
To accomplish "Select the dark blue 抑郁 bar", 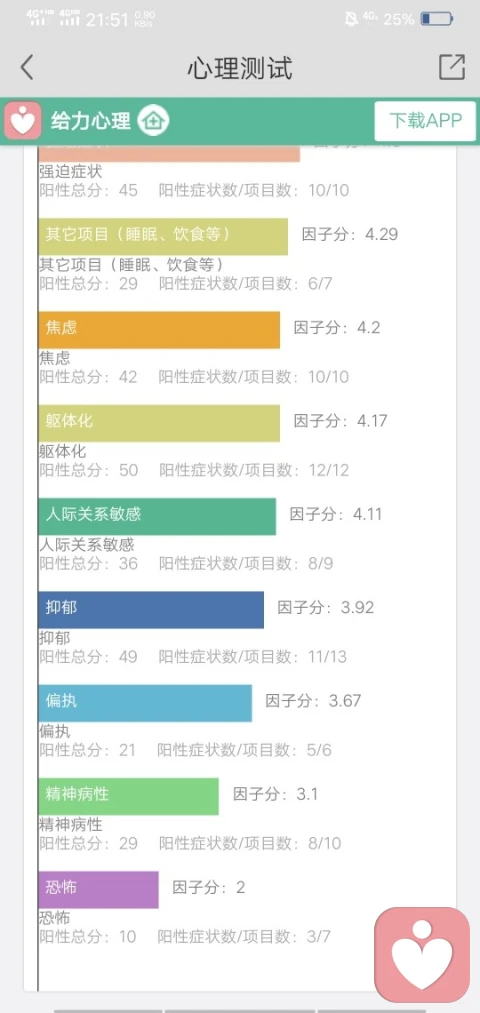I will pyautogui.click(x=151, y=609).
